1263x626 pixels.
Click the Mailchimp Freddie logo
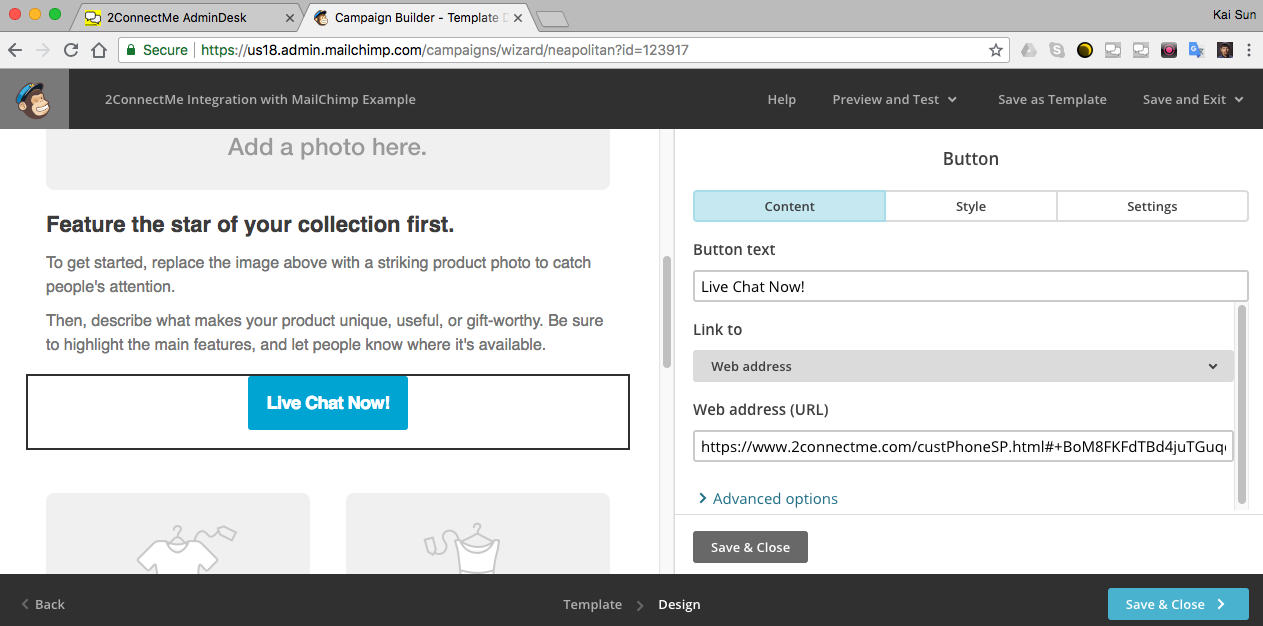pos(34,99)
